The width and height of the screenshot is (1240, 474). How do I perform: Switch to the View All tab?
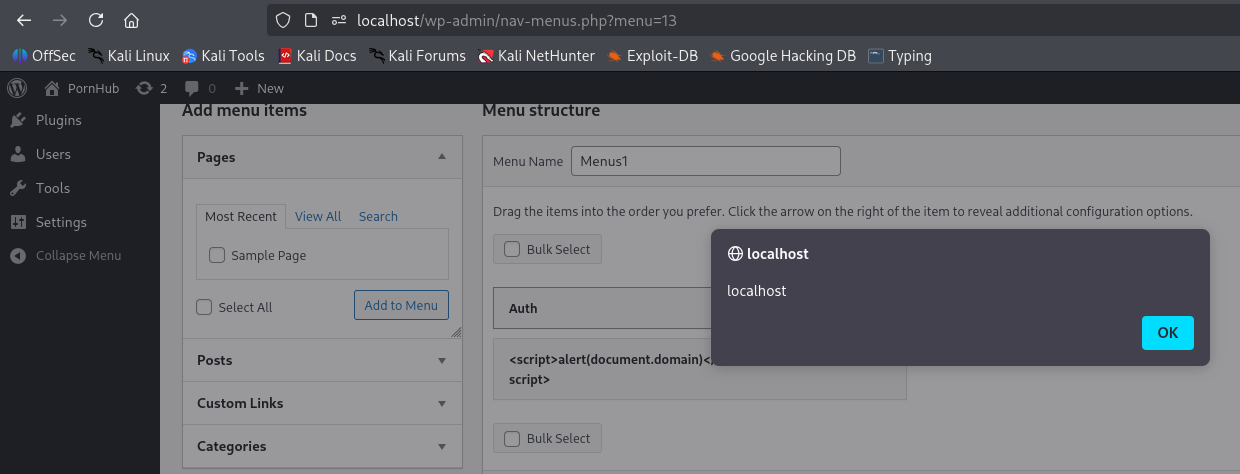coord(318,216)
